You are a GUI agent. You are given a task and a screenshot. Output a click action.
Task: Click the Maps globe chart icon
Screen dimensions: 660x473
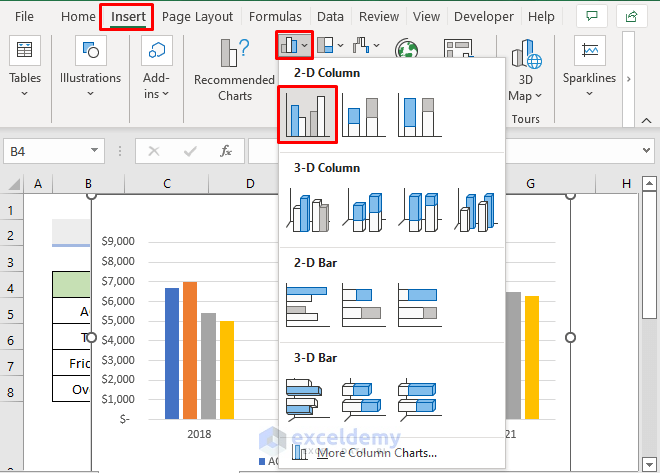click(406, 49)
